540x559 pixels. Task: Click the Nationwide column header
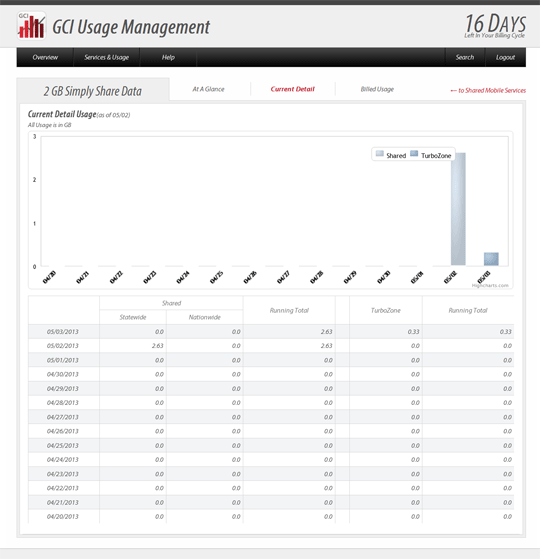pyautogui.click(x=205, y=317)
